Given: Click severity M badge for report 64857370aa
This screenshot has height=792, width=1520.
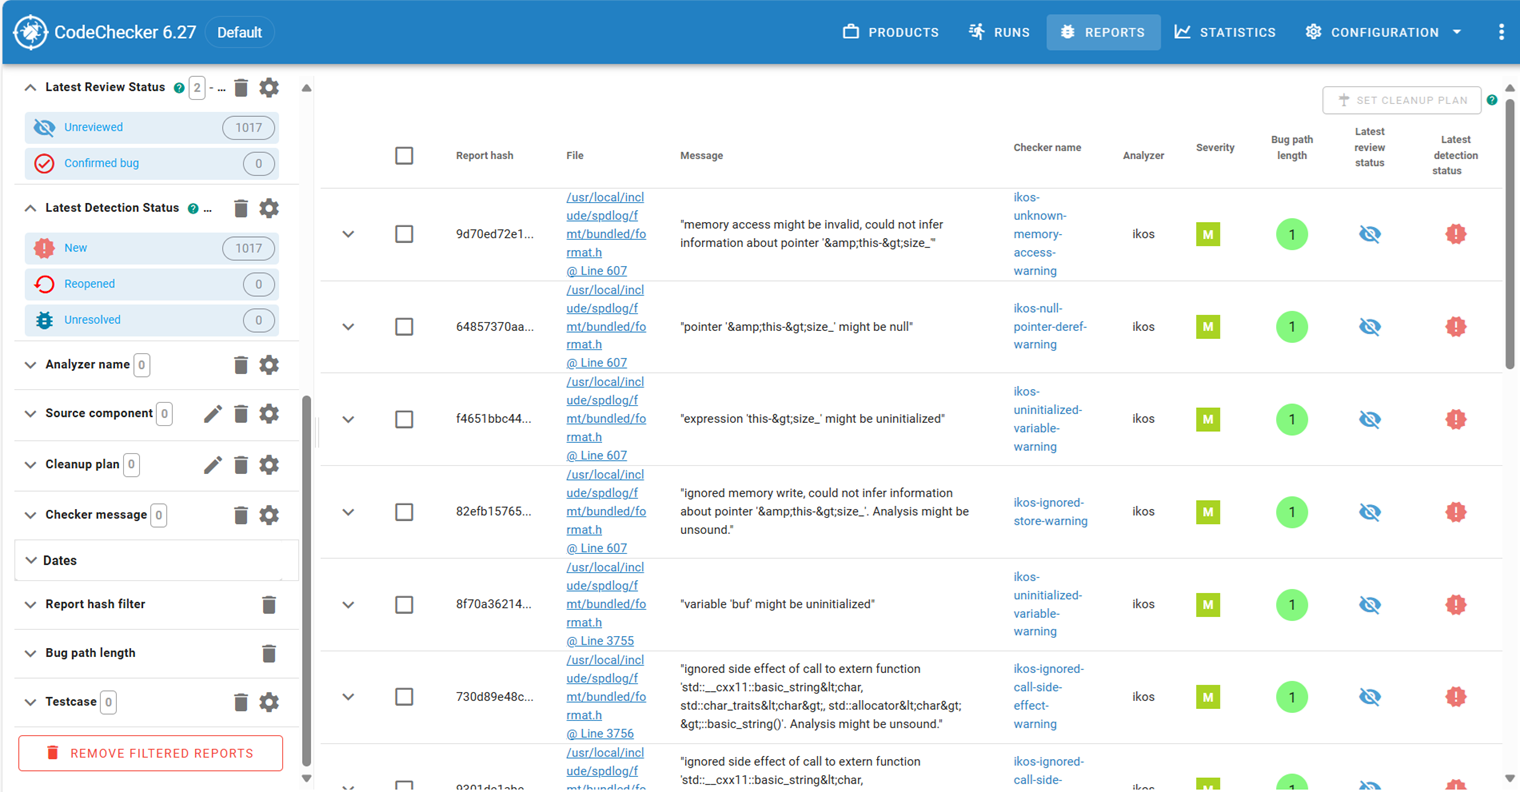Looking at the screenshot, I should click(1208, 327).
